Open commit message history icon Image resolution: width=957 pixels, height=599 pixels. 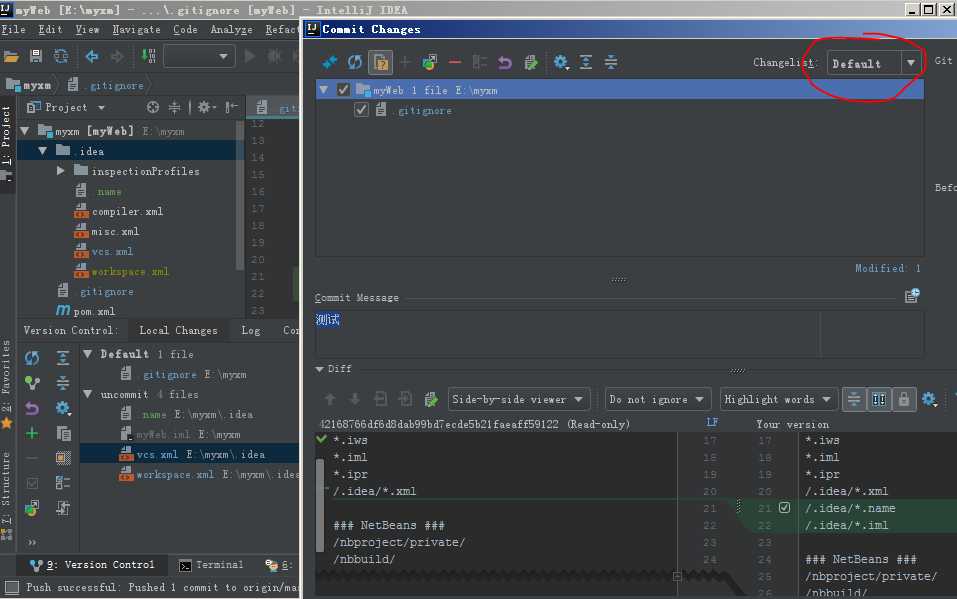coord(912,296)
